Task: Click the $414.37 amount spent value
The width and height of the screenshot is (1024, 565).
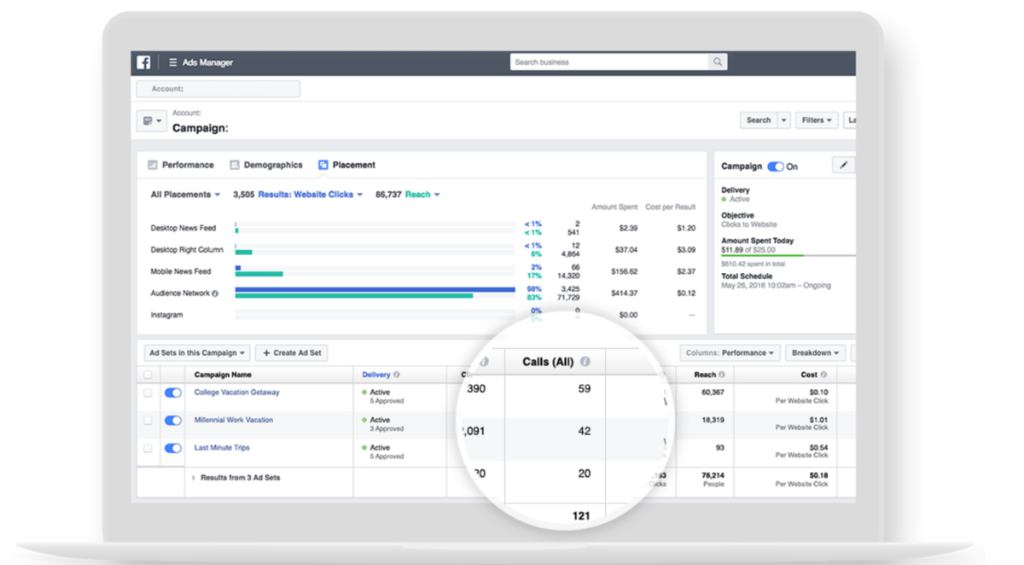Action: (624, 293)
